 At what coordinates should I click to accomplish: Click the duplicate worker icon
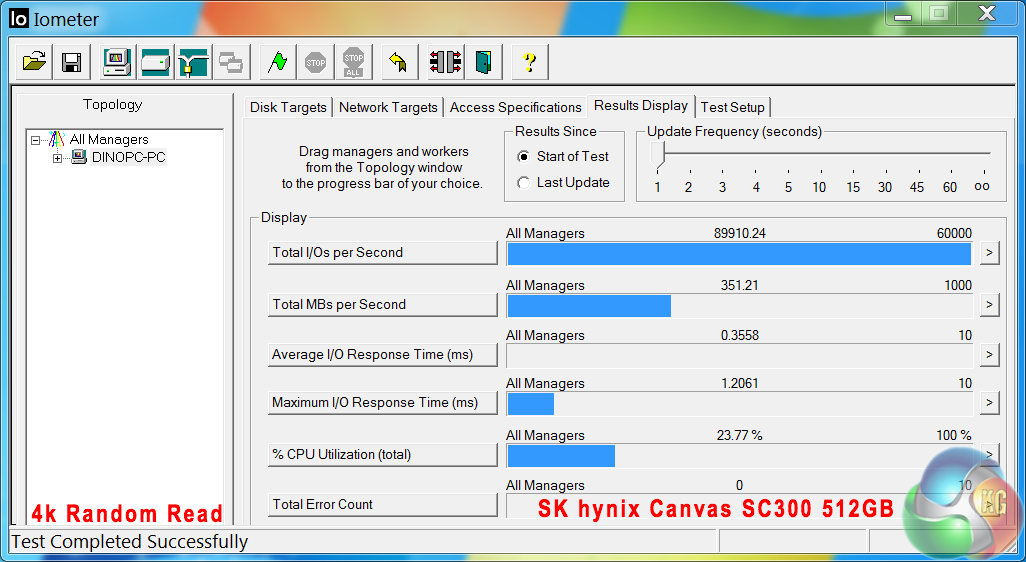click(x=231, y=62)
